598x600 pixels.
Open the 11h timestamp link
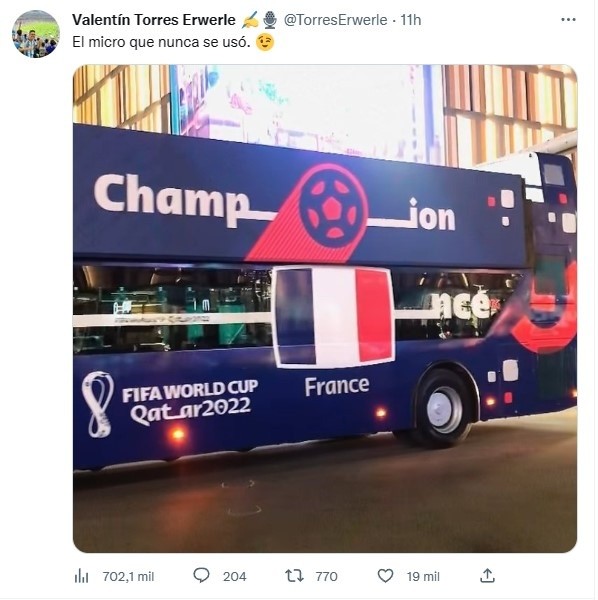point(411,20)
